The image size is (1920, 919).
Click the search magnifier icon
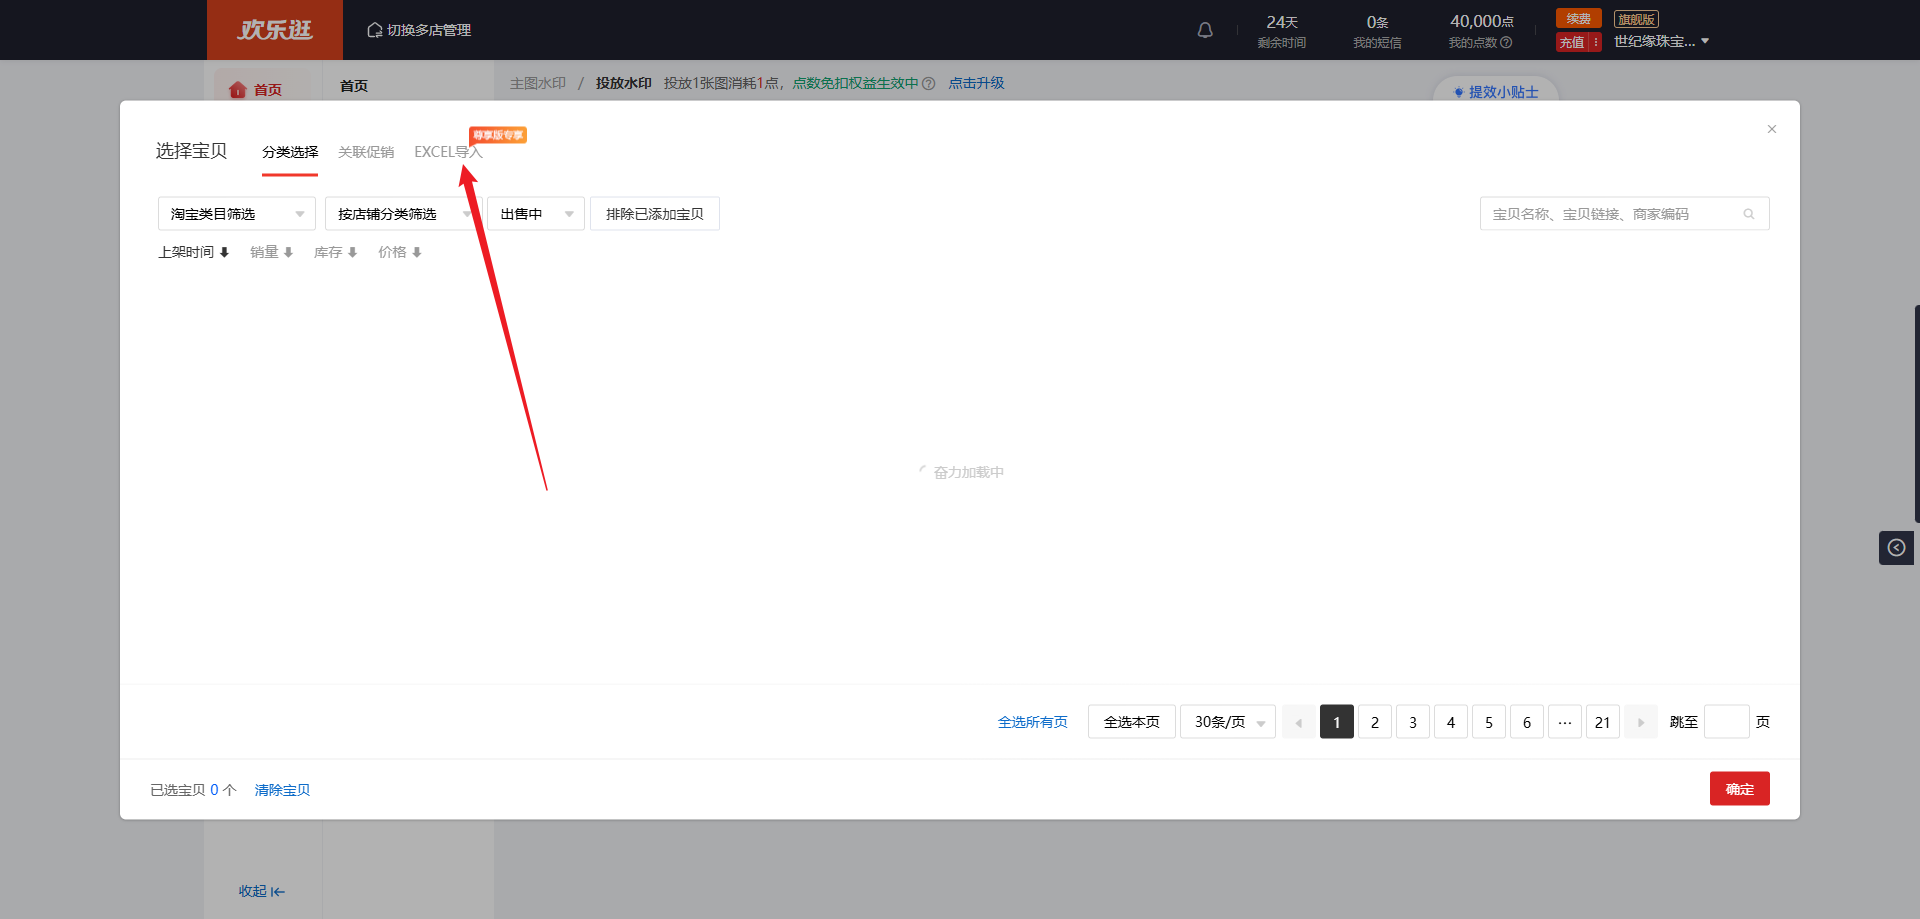click(1749, 214)
